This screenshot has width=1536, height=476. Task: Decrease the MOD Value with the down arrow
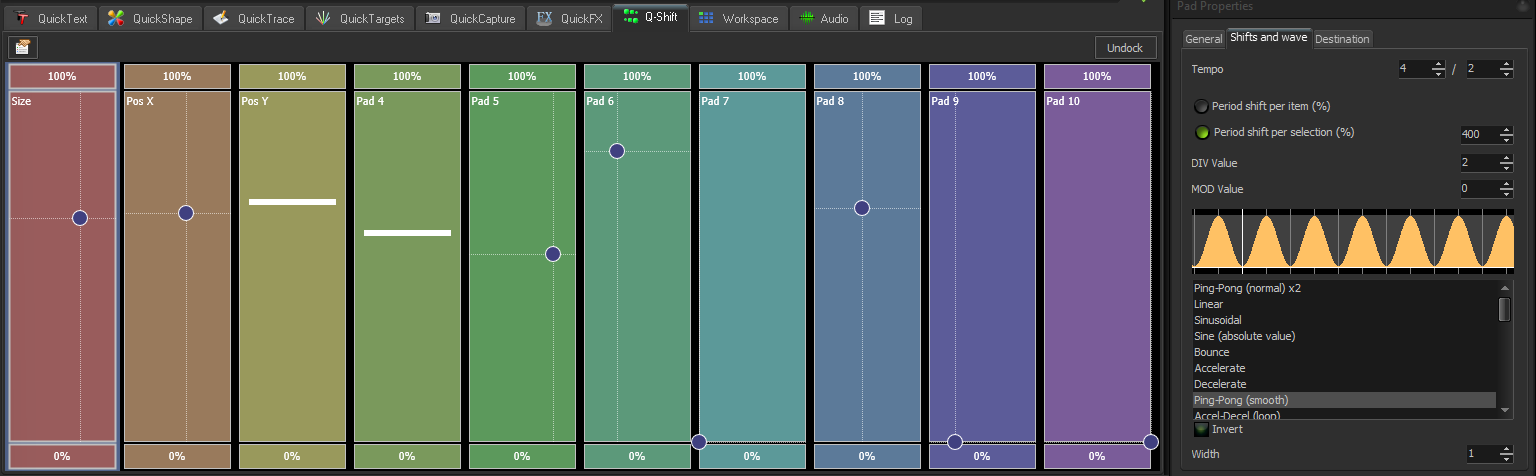point(1506,193)
